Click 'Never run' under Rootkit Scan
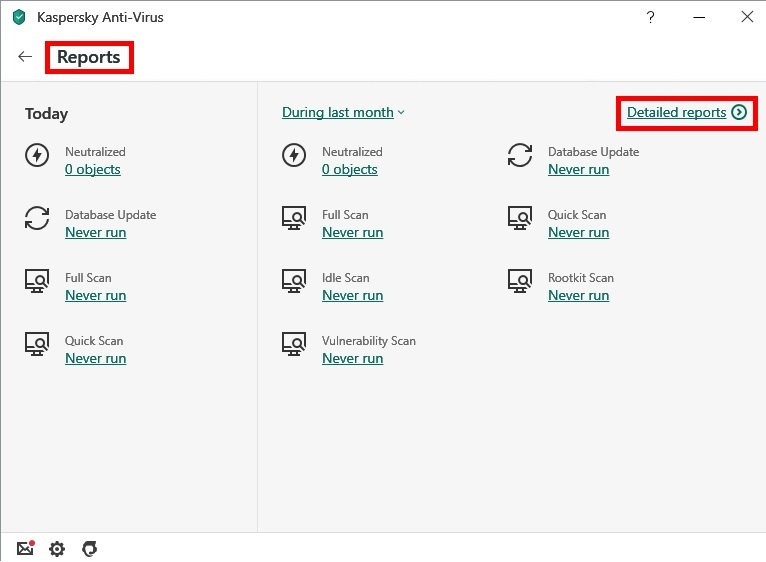 (x=578, y=295)
